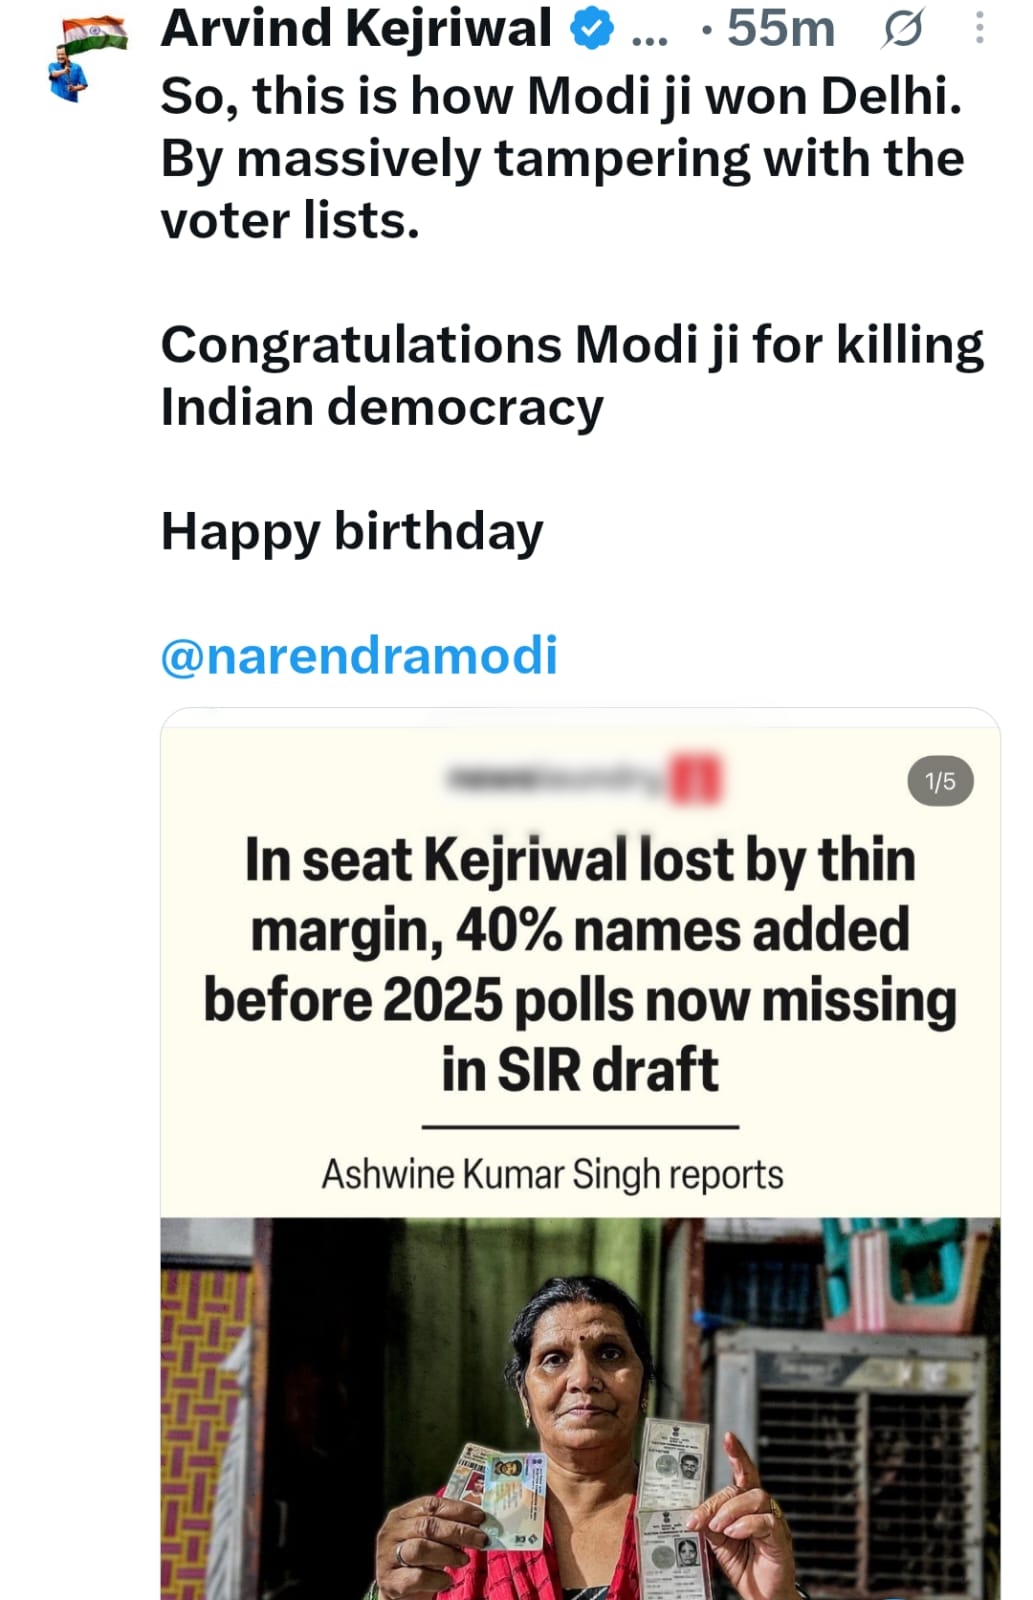Click the blue verified badge

click(x=592, y=29)
